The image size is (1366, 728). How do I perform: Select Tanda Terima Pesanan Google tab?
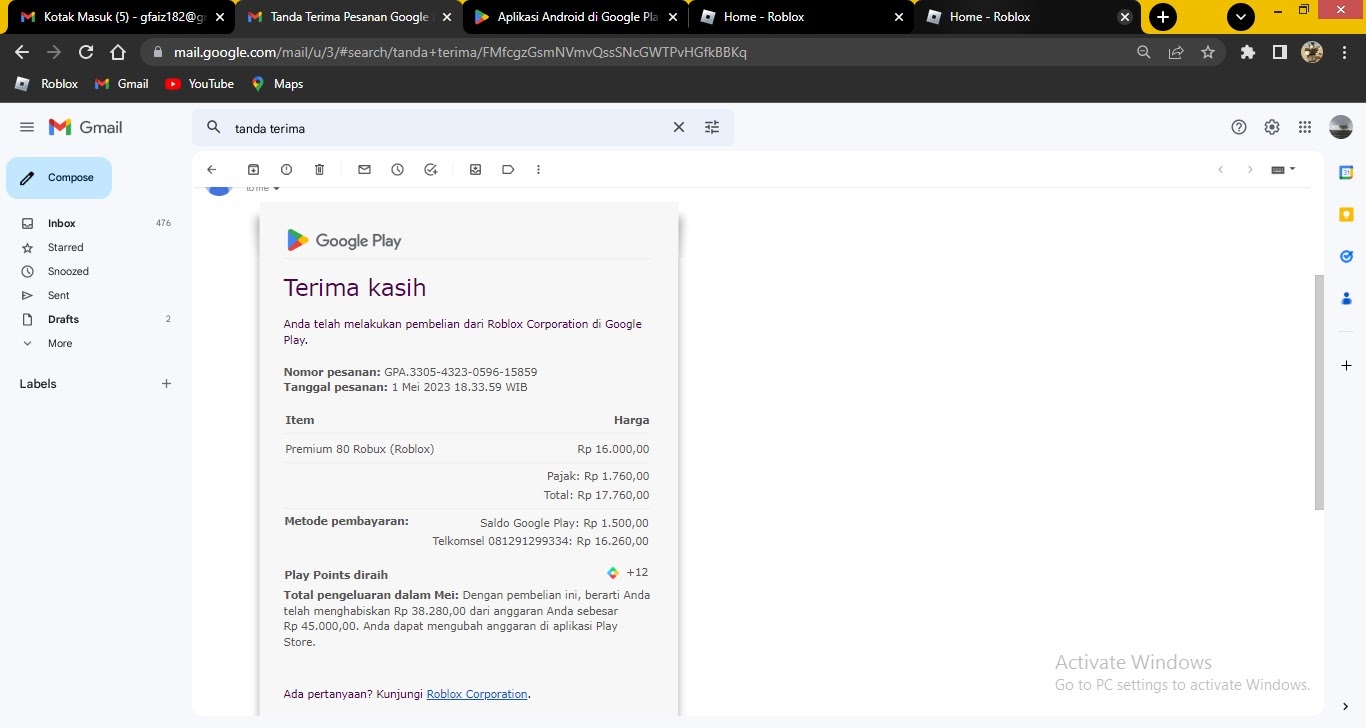[x=348, y=17]
